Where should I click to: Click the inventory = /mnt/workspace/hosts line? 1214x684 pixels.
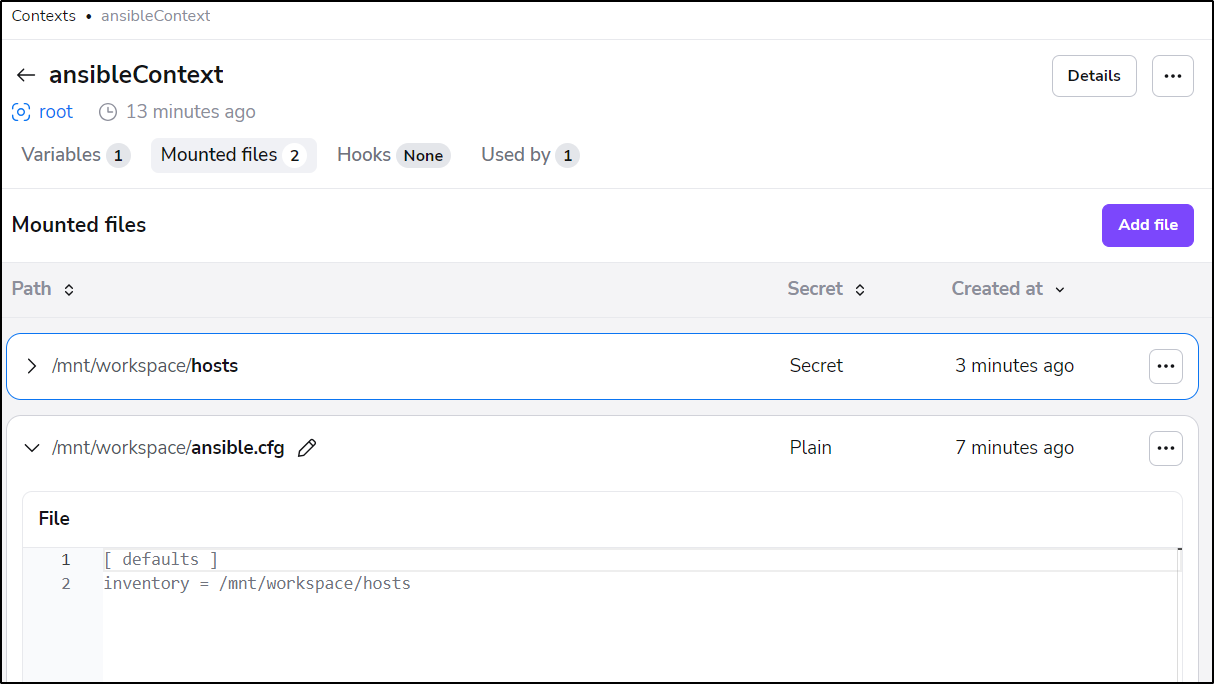pos(257,584)
